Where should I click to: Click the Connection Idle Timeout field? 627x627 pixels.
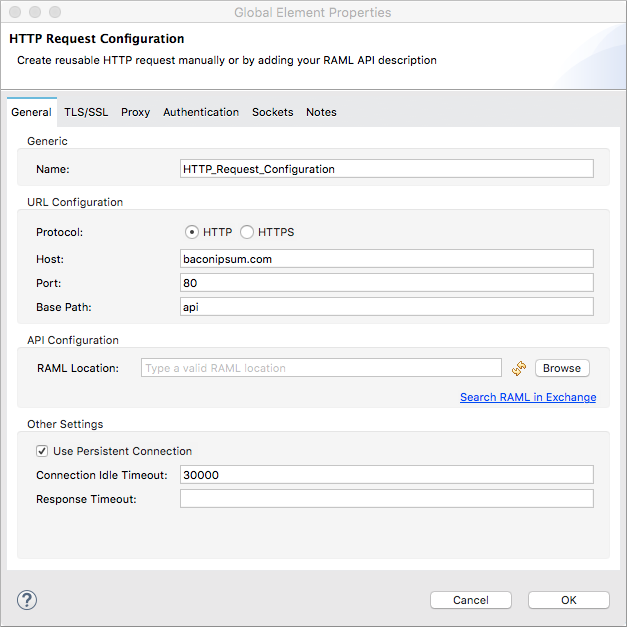[387, 475]
